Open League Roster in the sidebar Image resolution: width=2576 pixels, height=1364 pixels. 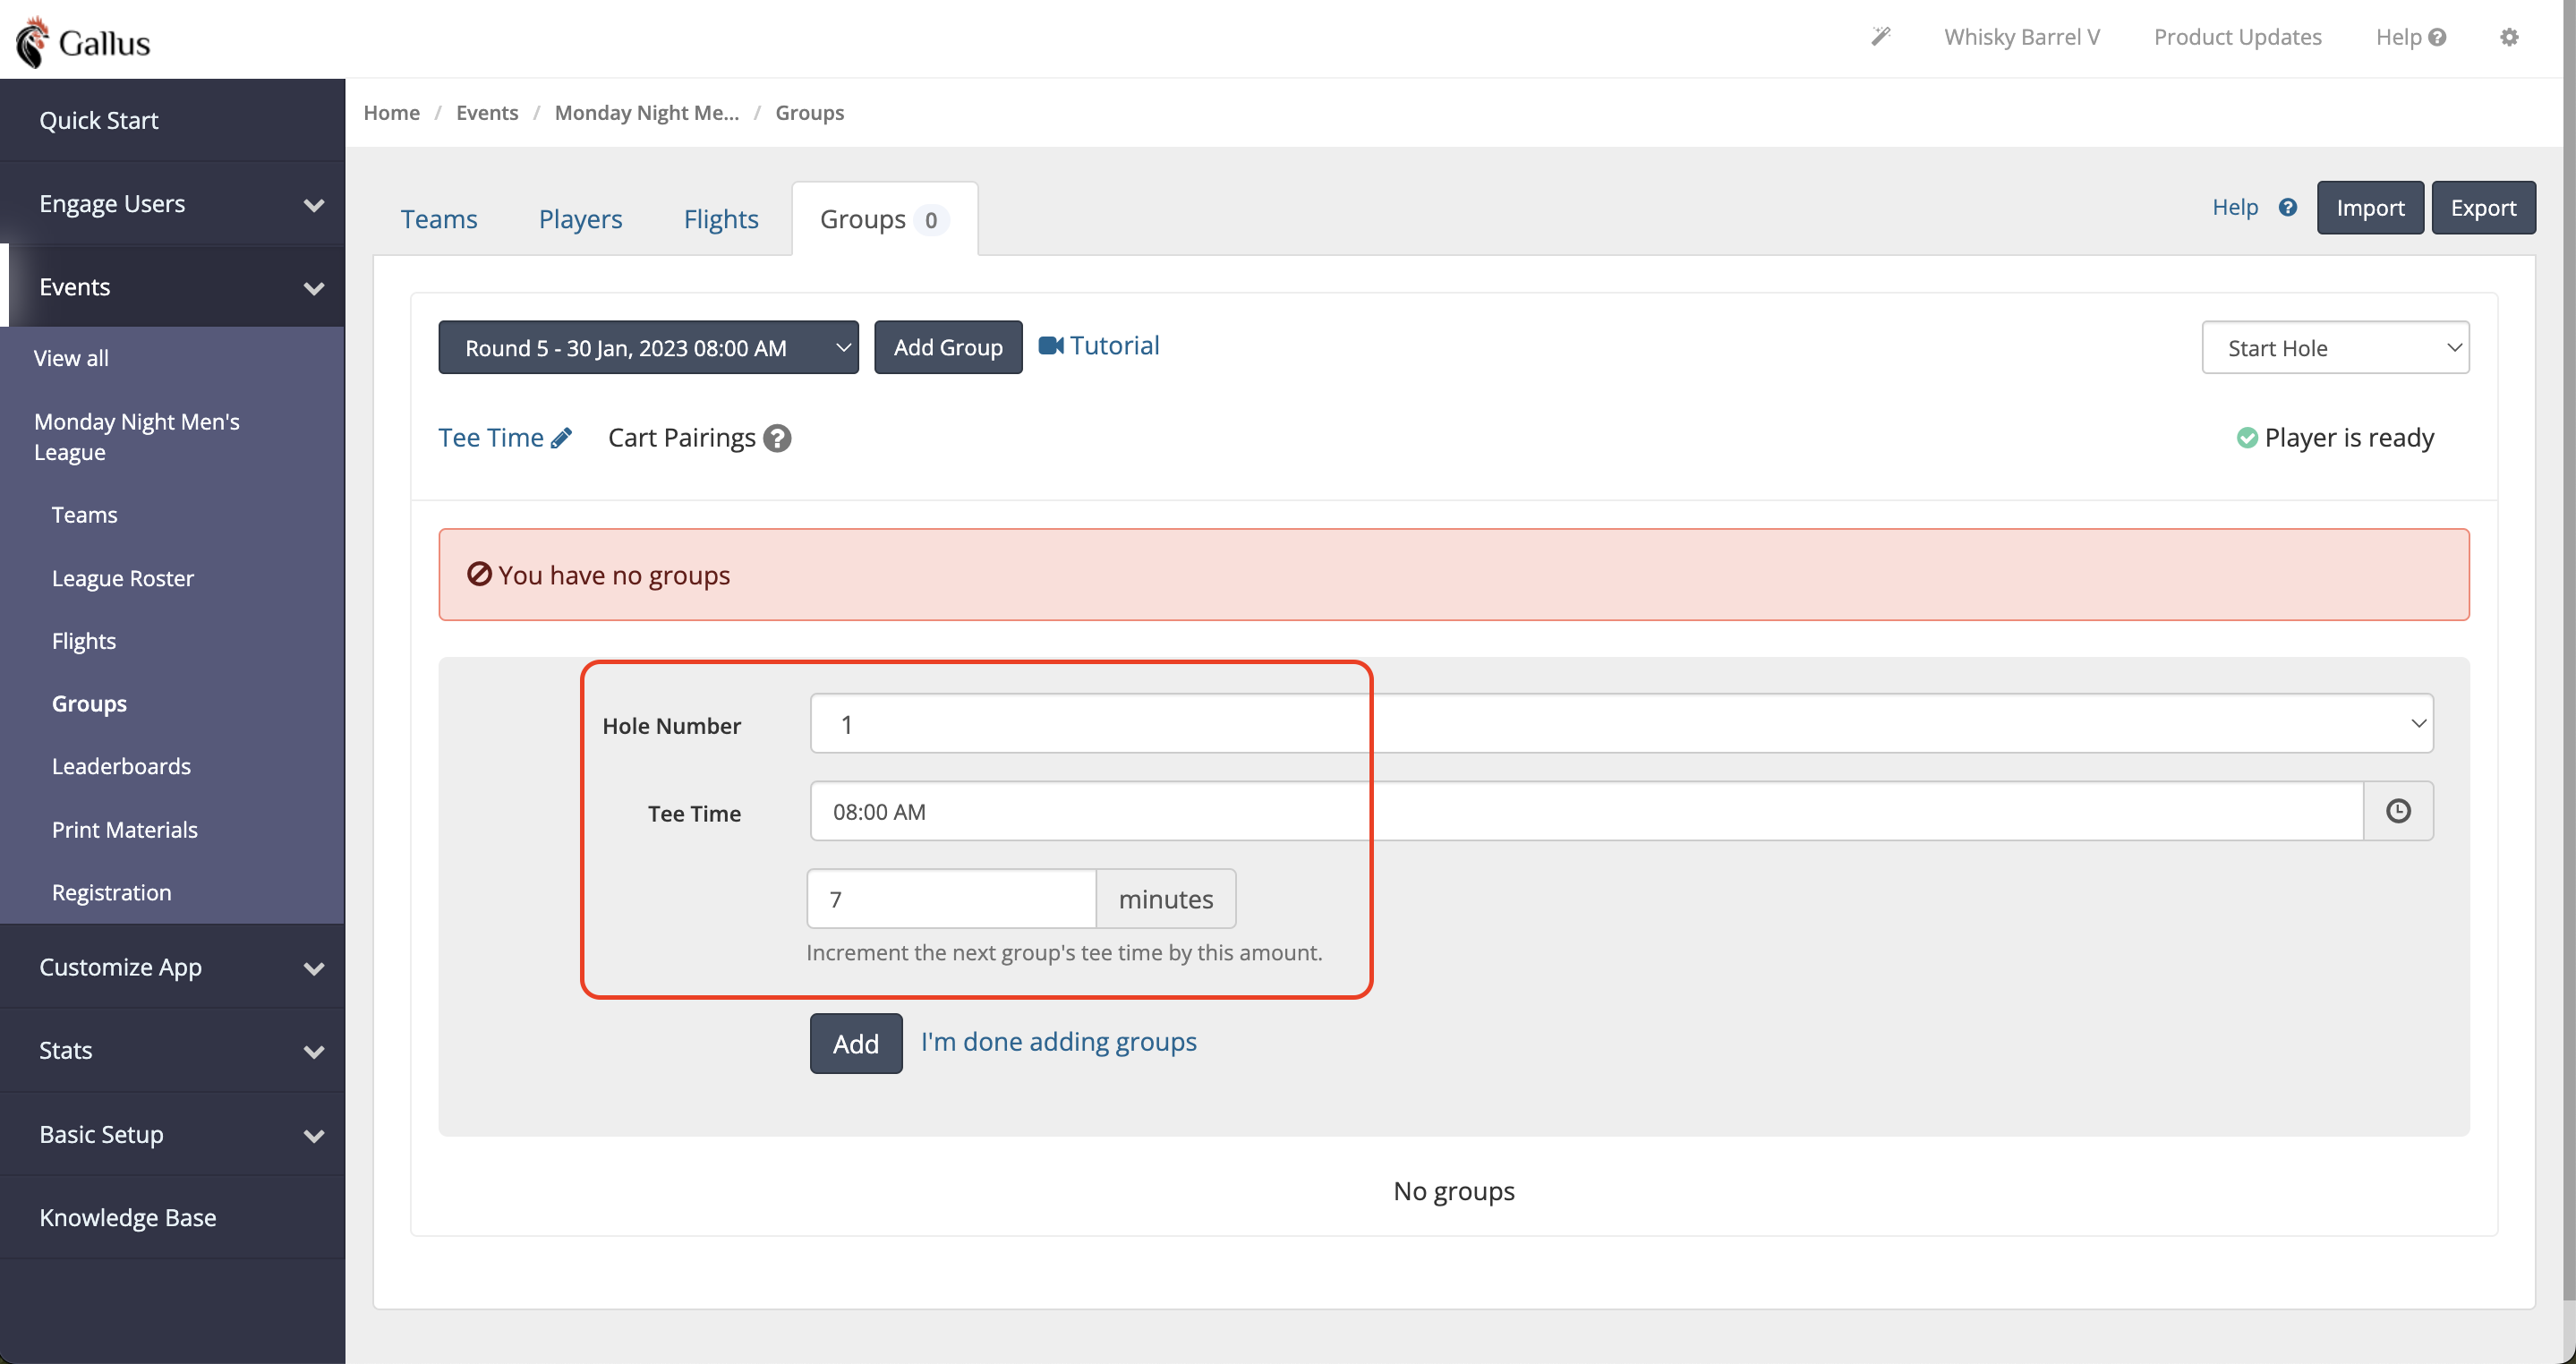(x=122, y=578)
